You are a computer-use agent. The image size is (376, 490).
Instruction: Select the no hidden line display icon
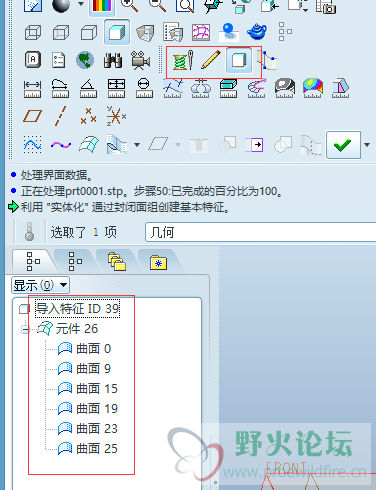(89, 32)
